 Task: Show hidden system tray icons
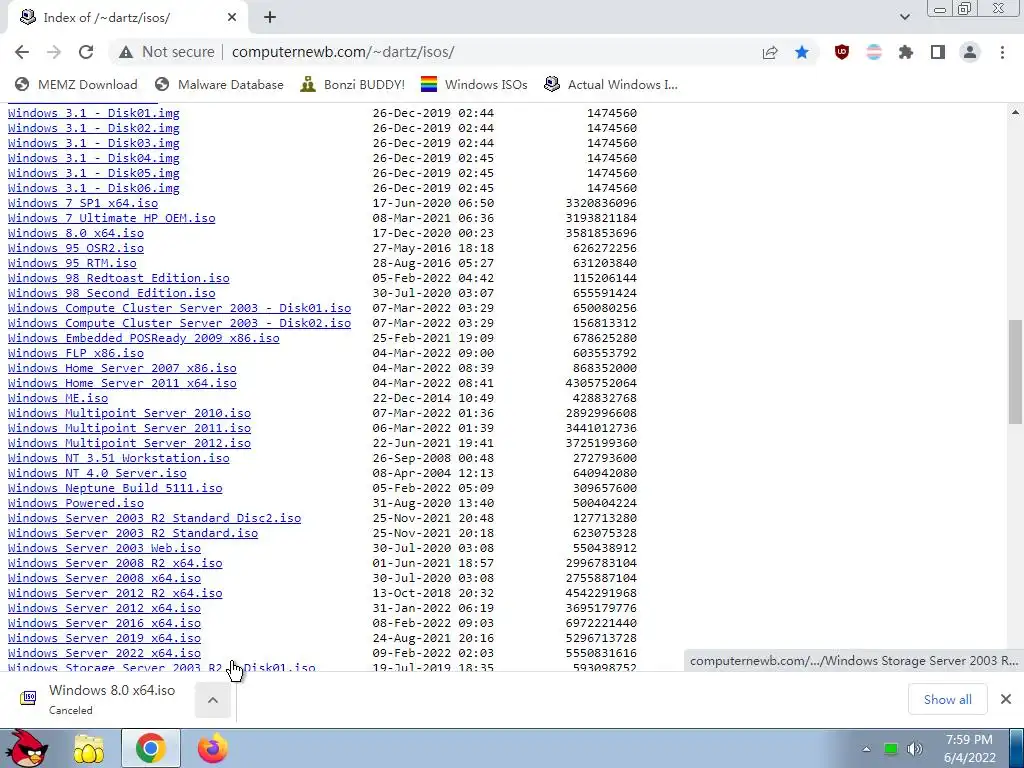coord(866,749)
